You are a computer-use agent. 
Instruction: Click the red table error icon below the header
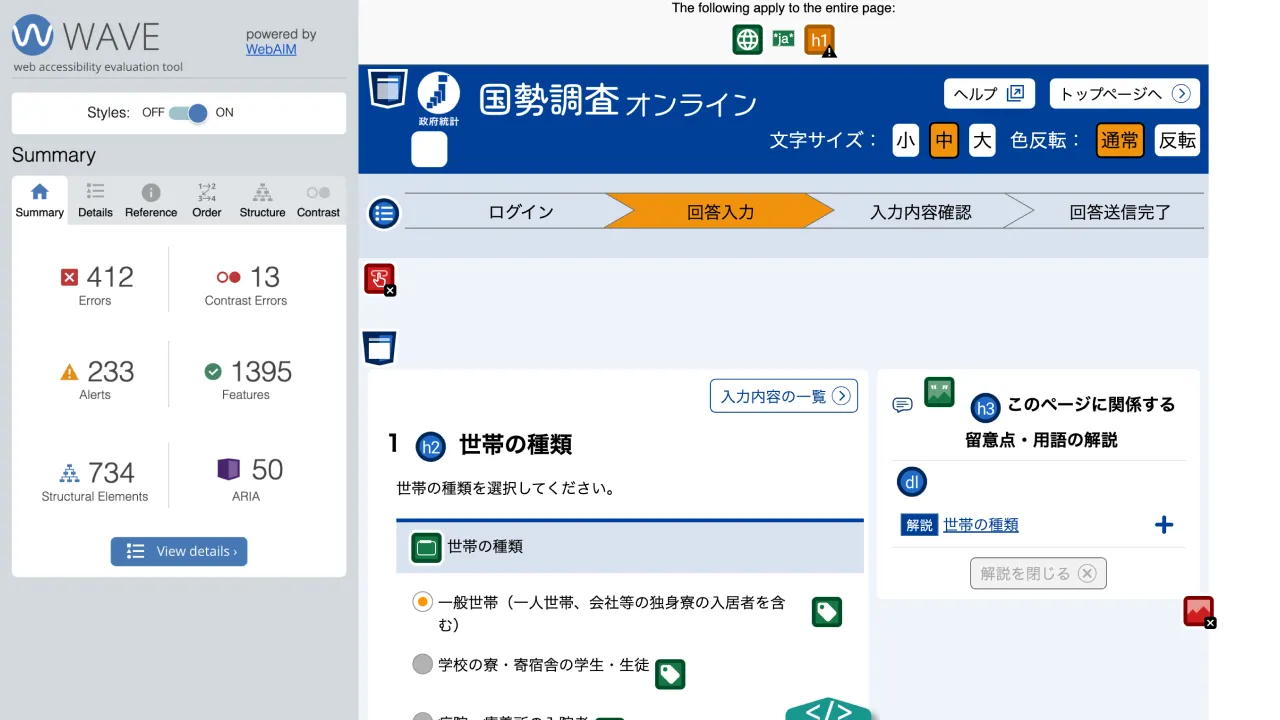coord(379,278)
